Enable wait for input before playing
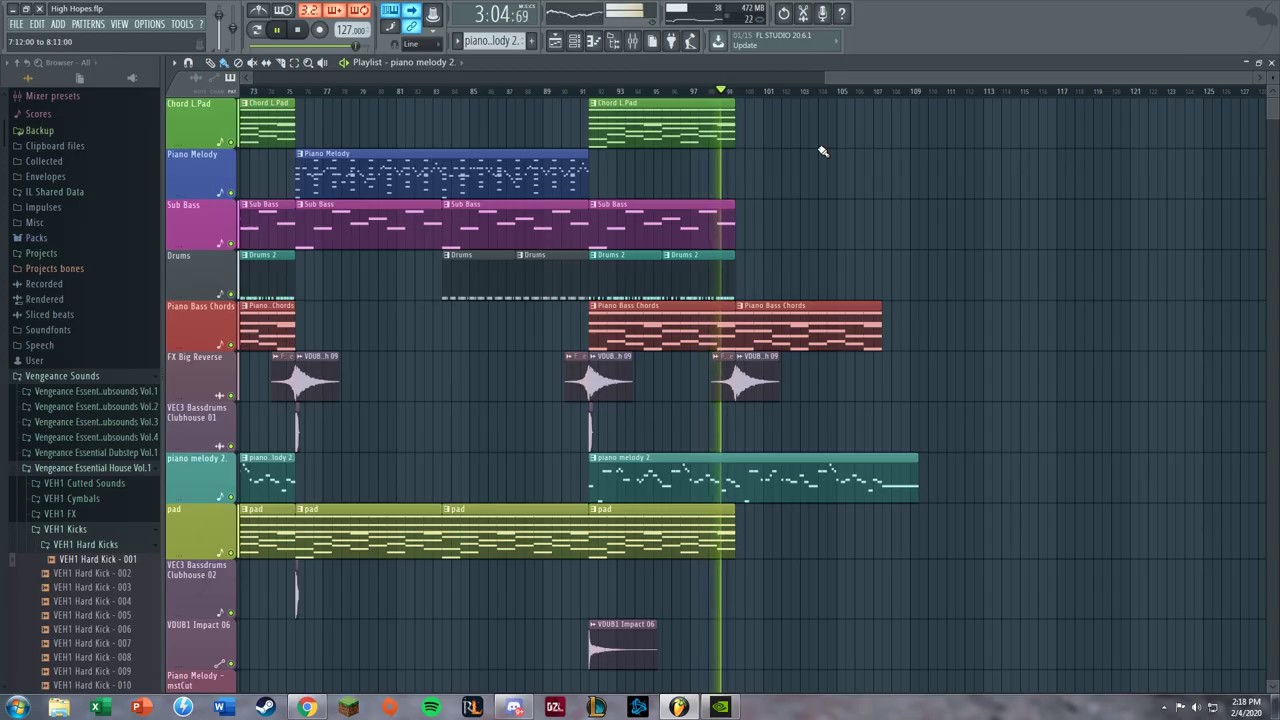This screenshot has height=720, width=1280. 283,10
